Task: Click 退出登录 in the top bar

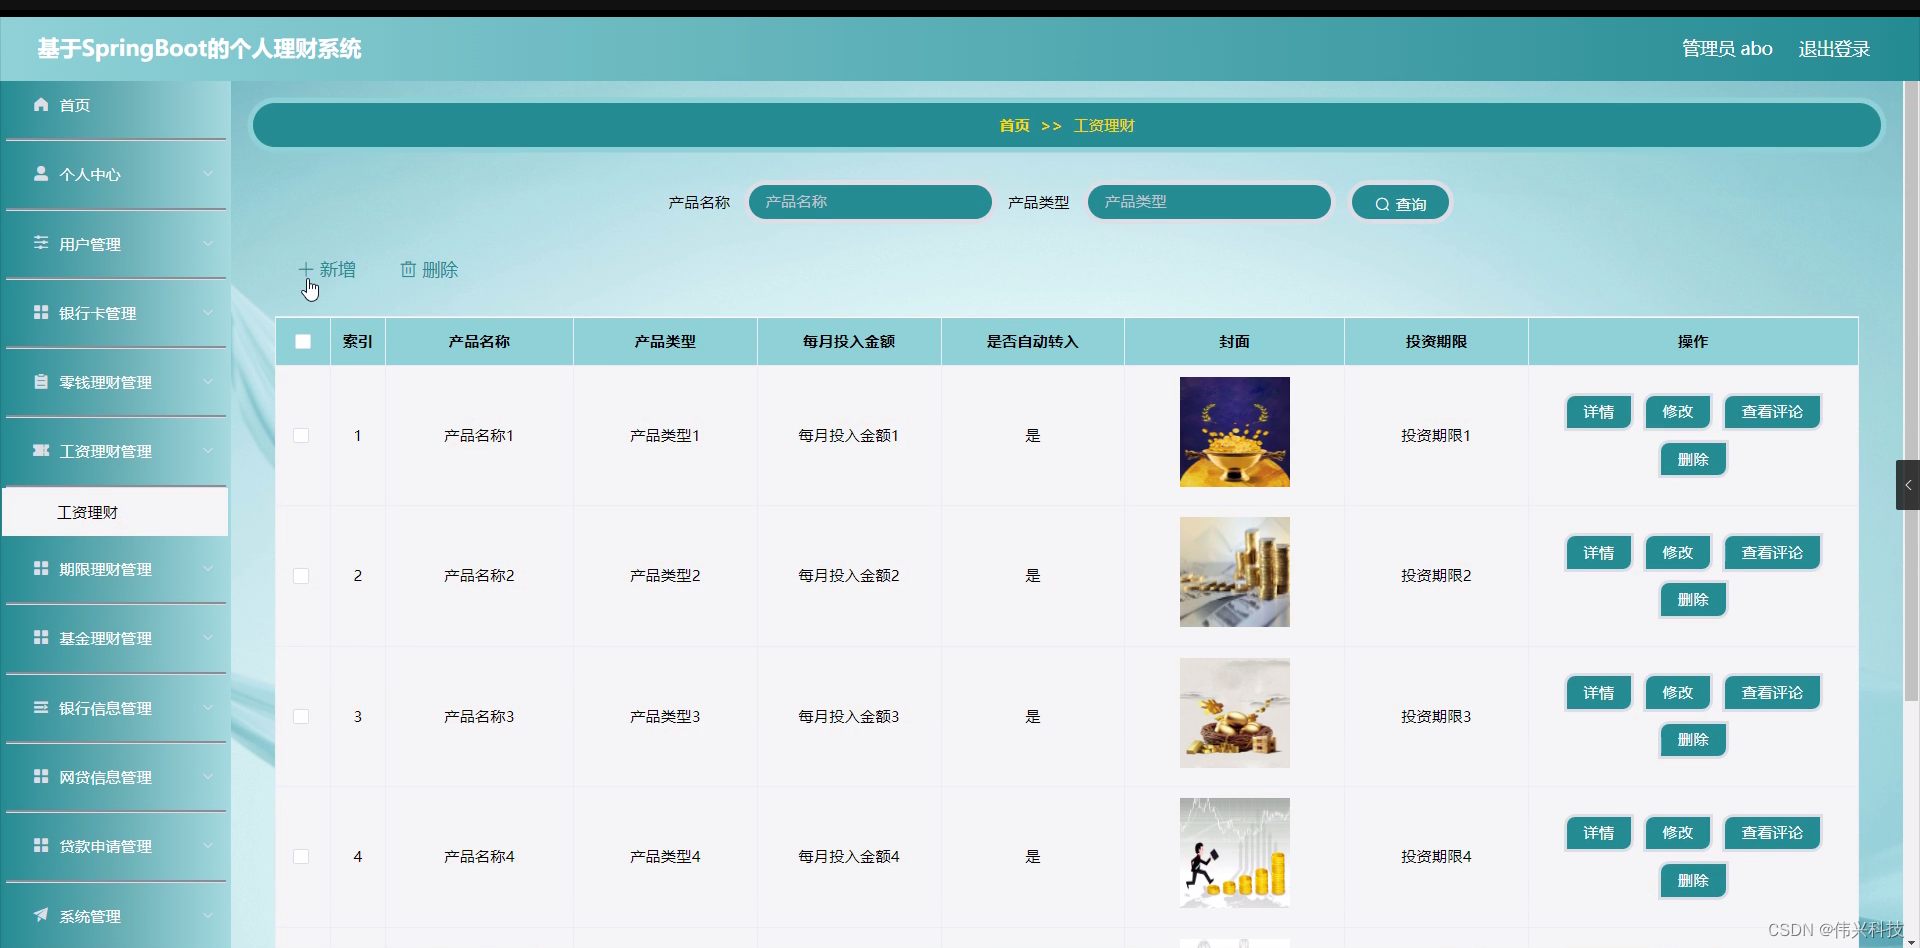Action: (1833, 48)
